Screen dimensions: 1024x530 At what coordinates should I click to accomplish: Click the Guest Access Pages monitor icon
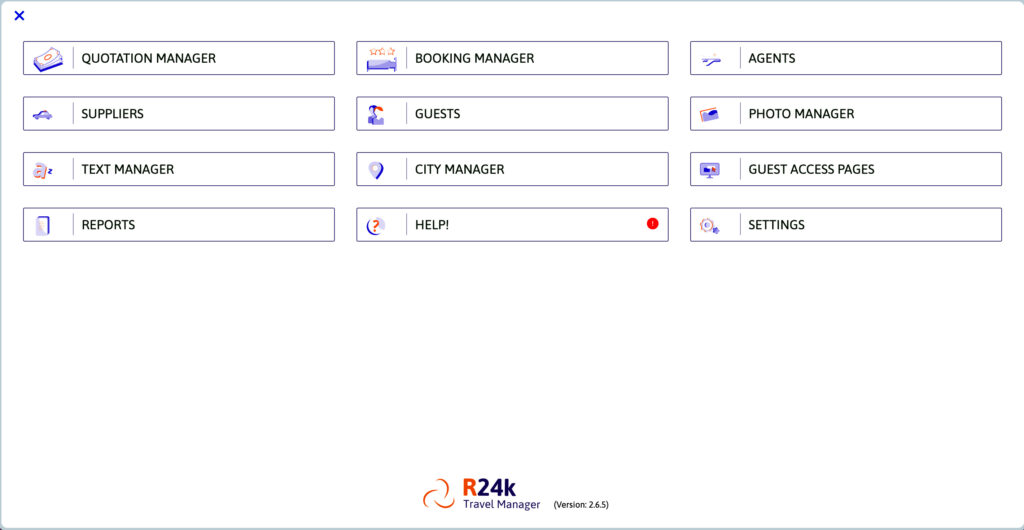tap(710, 170)
